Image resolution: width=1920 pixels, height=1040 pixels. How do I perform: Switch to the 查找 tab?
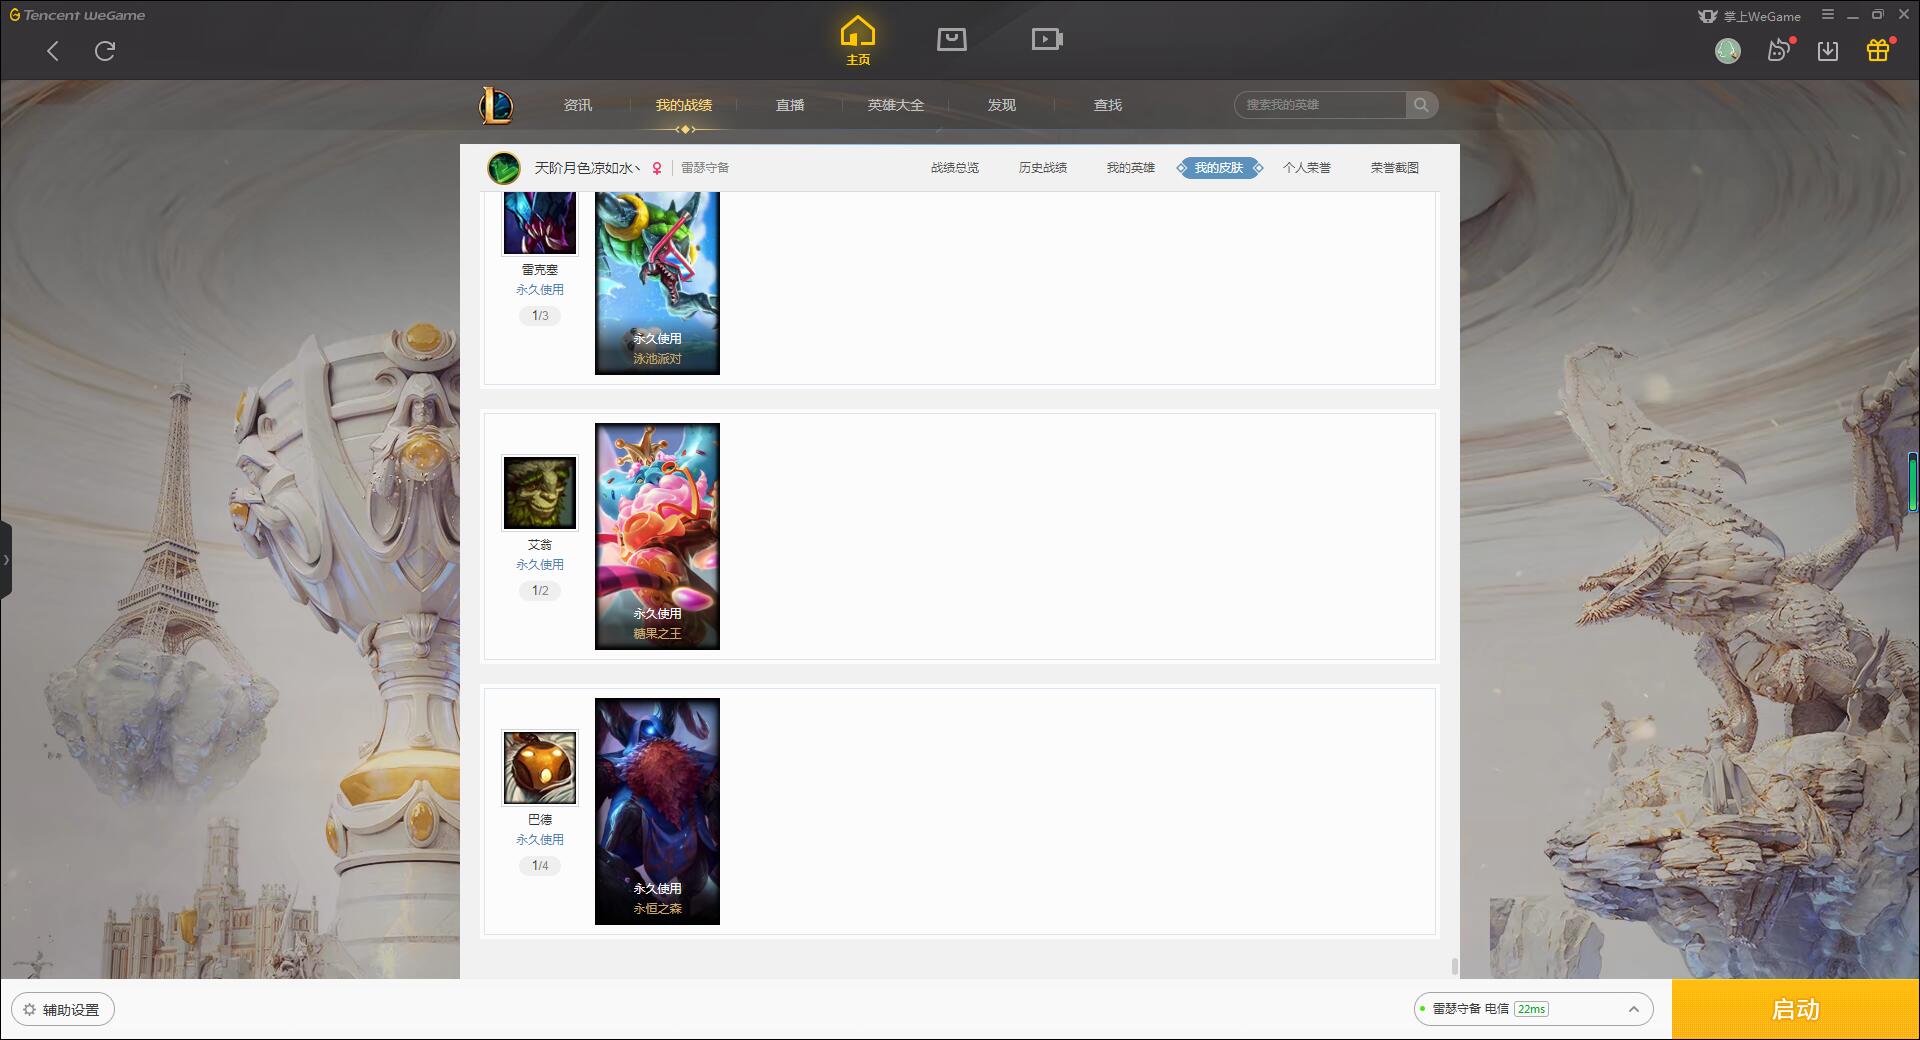click(1108, 105)
